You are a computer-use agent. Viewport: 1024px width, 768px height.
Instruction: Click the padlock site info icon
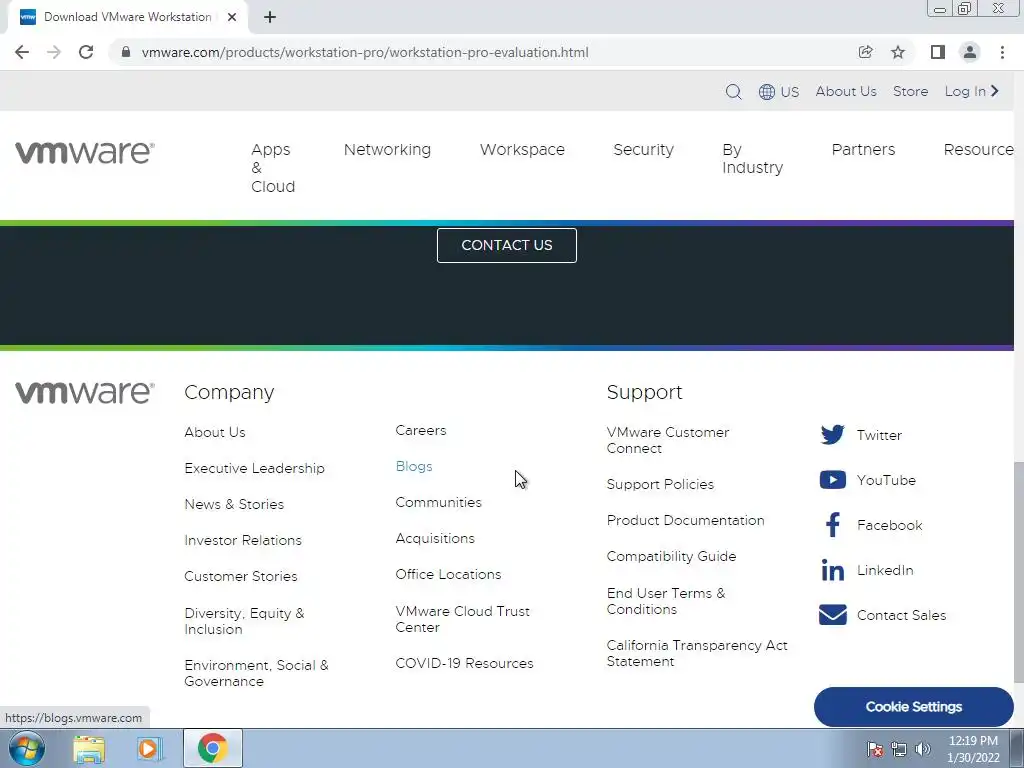(x=126, y=52)
